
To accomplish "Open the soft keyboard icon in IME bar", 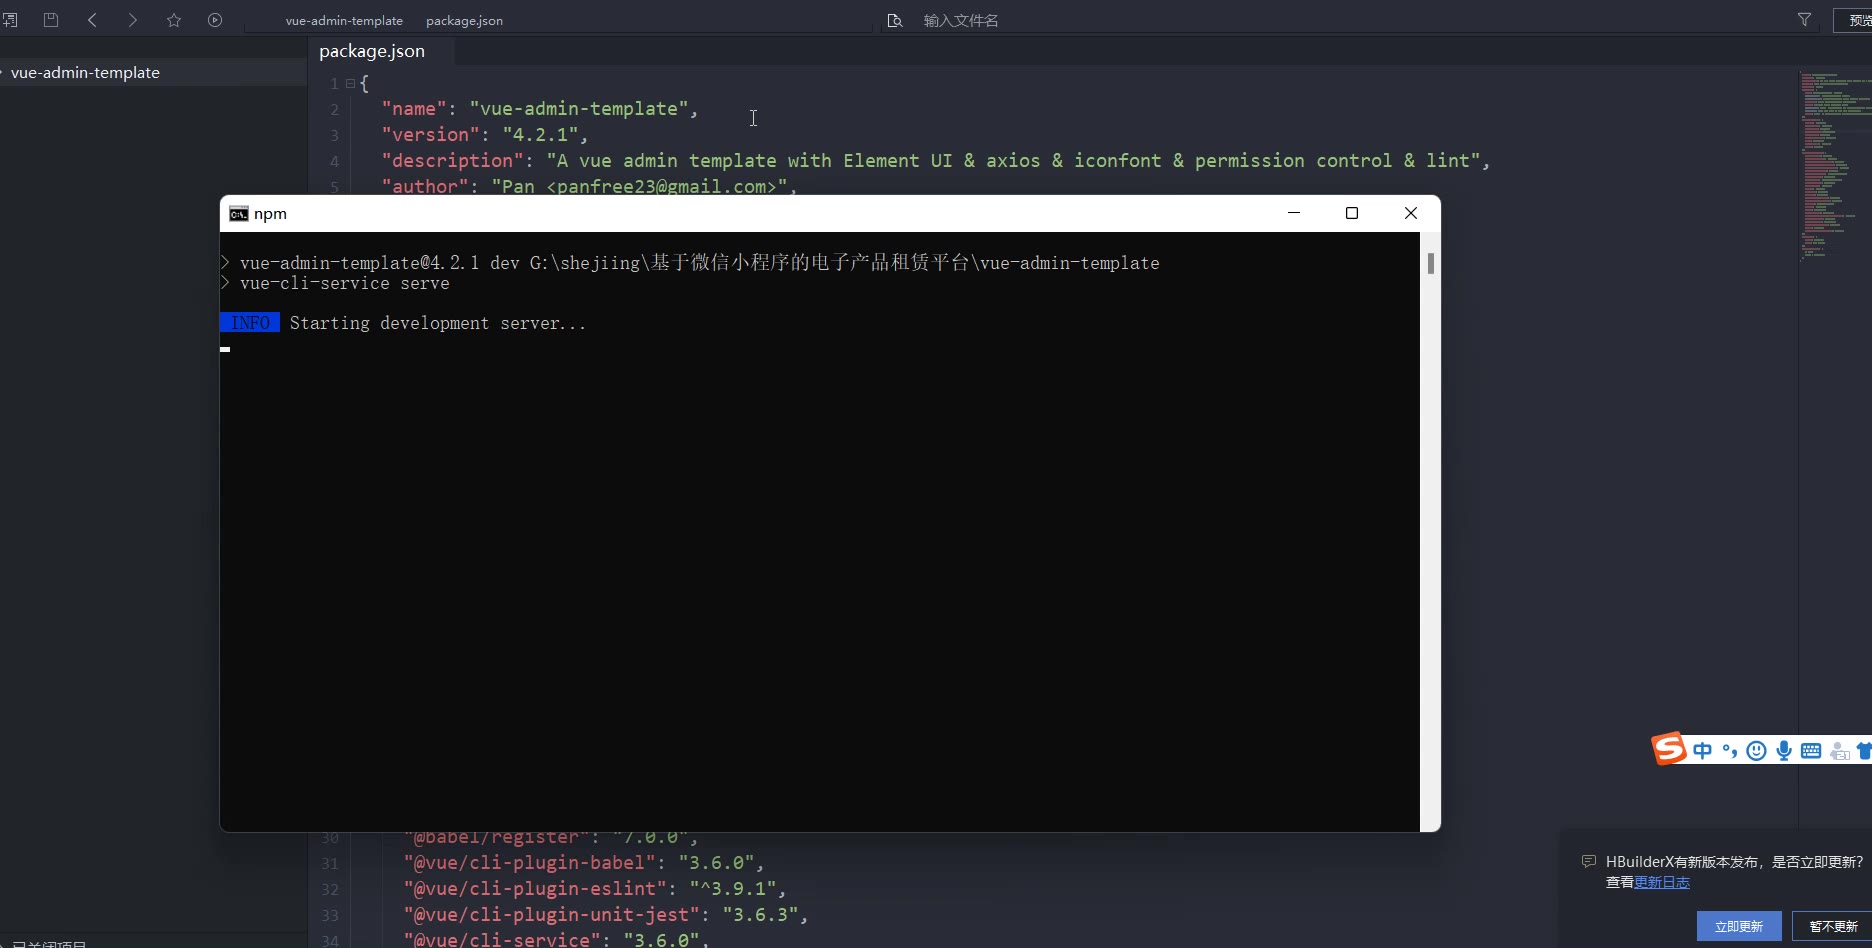I will tap(1811, 751).
